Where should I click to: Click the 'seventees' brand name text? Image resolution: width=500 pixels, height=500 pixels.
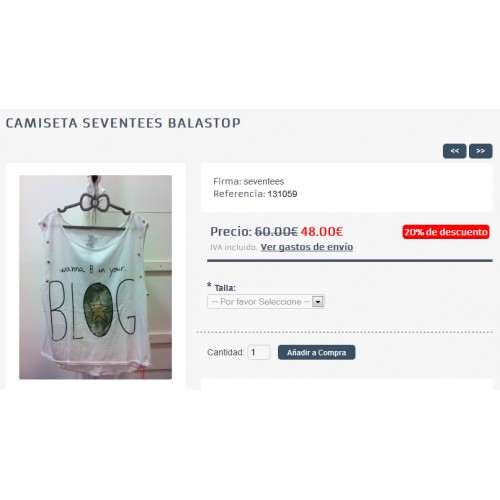pyautogui.click(x=264, y=181)
